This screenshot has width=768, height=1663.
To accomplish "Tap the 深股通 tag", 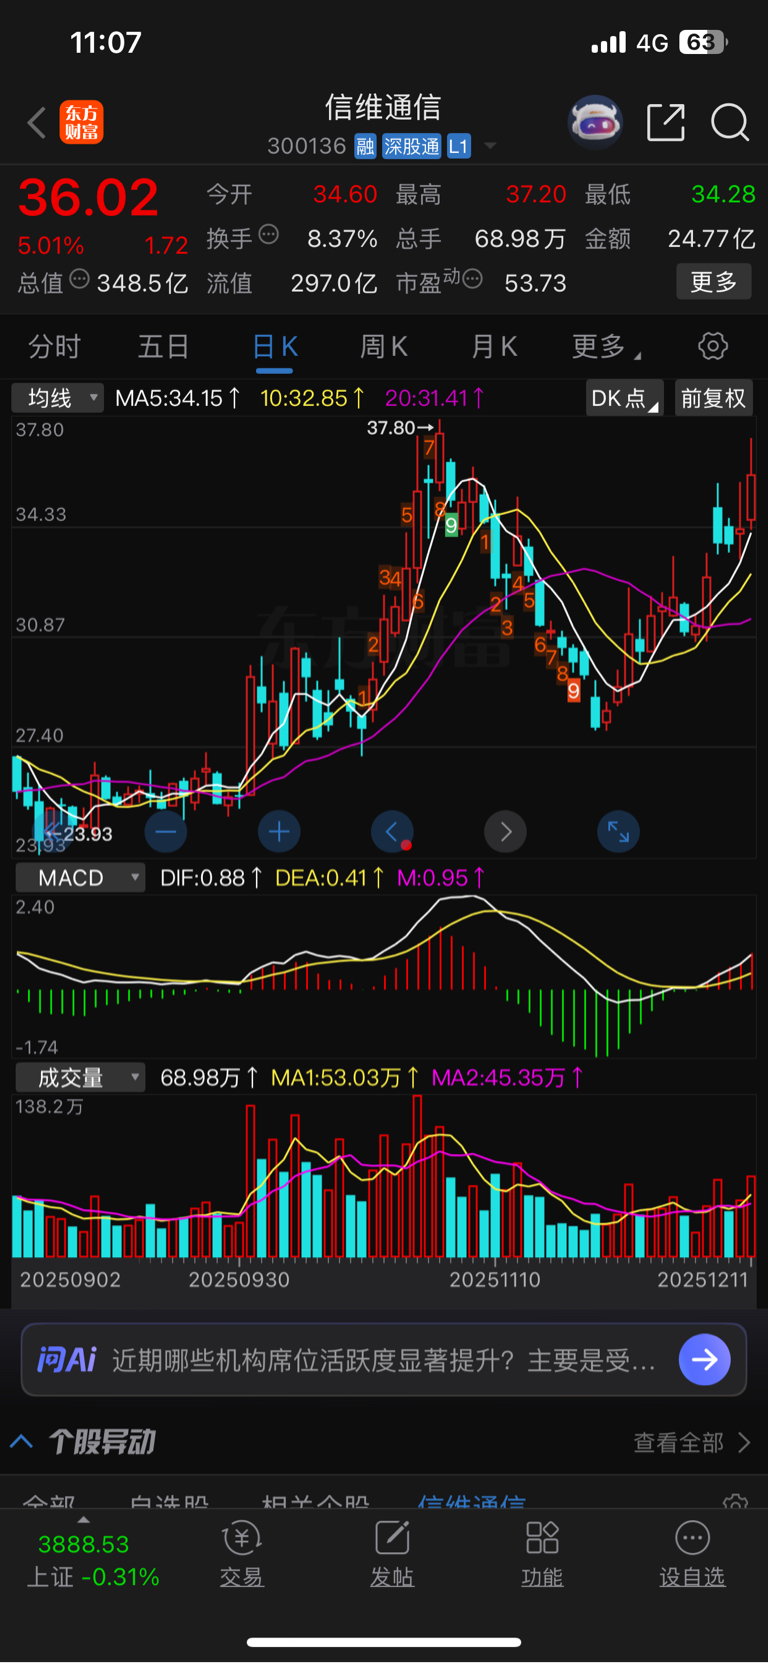I will (x=412, y=146).
